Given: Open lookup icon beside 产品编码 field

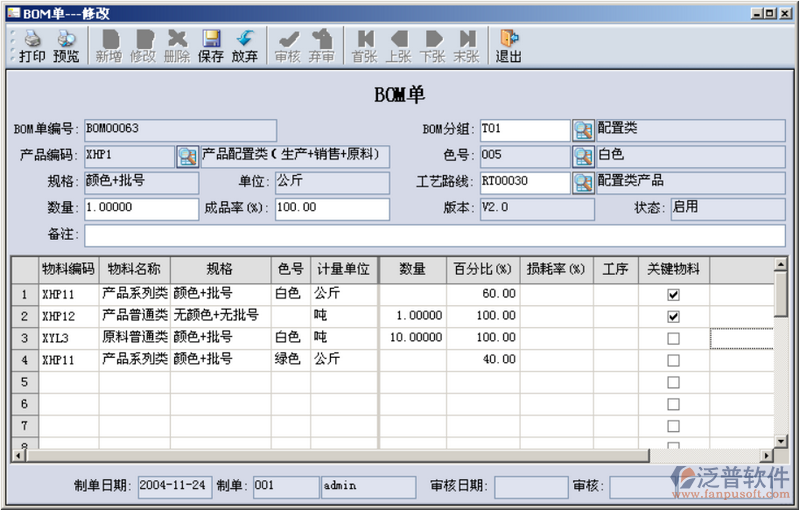Looking at the screenshot, I should tap(188, 156).
